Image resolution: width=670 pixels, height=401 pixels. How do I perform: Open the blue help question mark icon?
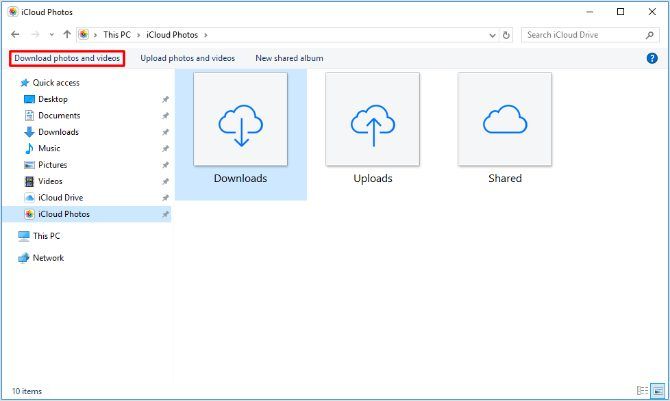tap(652, 58)
